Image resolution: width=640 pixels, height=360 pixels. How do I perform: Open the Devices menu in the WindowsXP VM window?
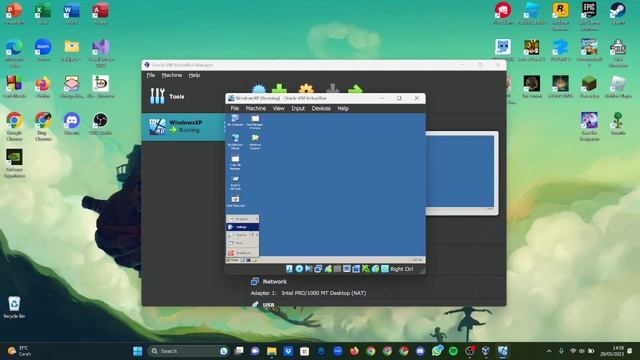click(x=321, y=109)
